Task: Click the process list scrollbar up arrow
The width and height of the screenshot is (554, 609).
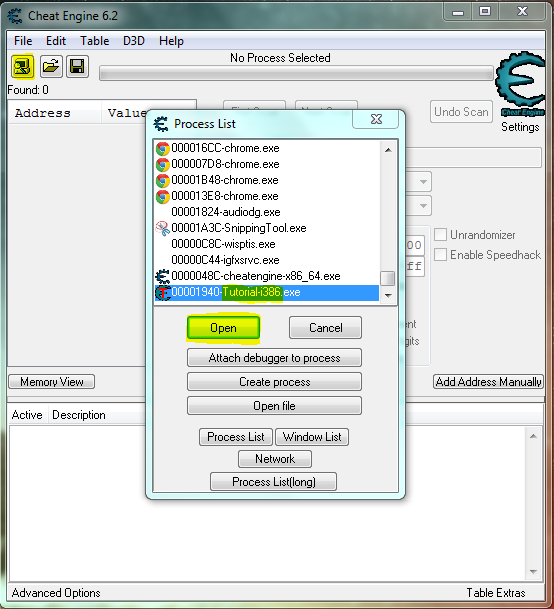Action: [x=388, y=150]
